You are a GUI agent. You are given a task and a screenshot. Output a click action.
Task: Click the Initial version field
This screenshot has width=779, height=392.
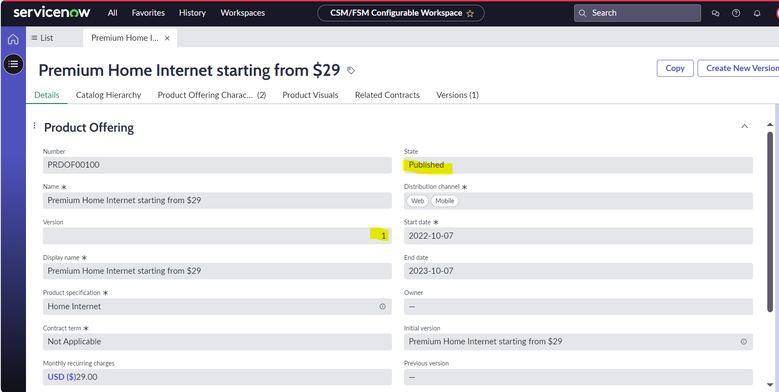point(578,342)
